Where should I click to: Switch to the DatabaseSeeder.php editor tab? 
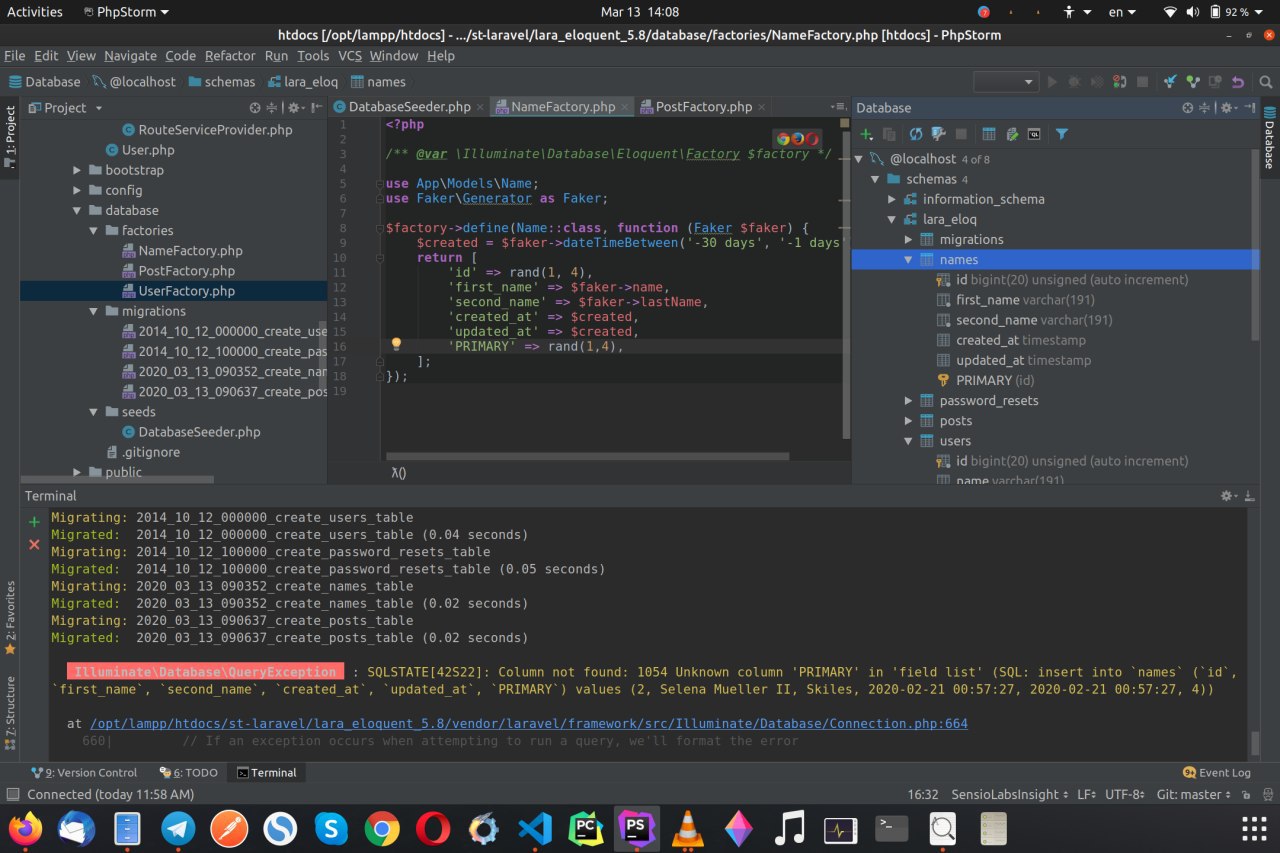(x=409, y=107)
